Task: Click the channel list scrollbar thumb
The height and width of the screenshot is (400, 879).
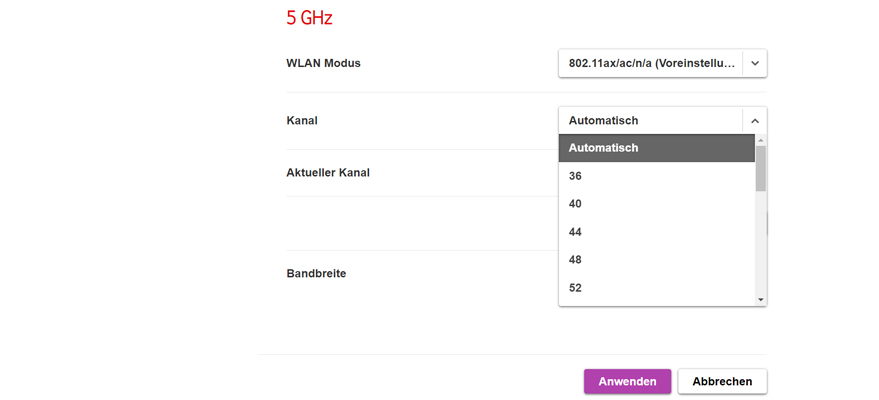Action: (761, 168)
